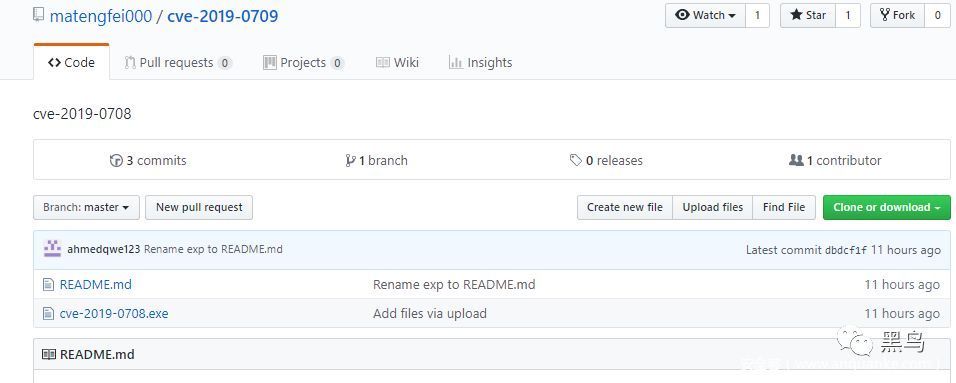Click the Projects board icon
Screen dimensions: 956x383
click(x=269, y=62)
